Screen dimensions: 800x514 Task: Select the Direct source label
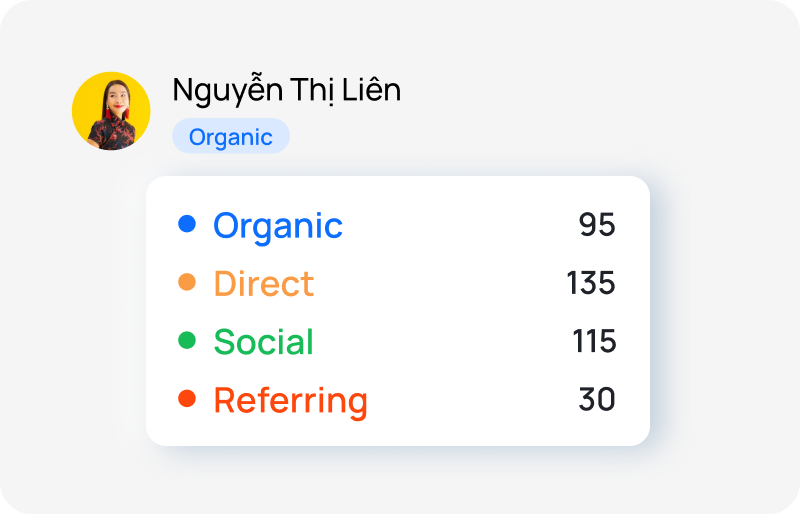click(263, 284)
